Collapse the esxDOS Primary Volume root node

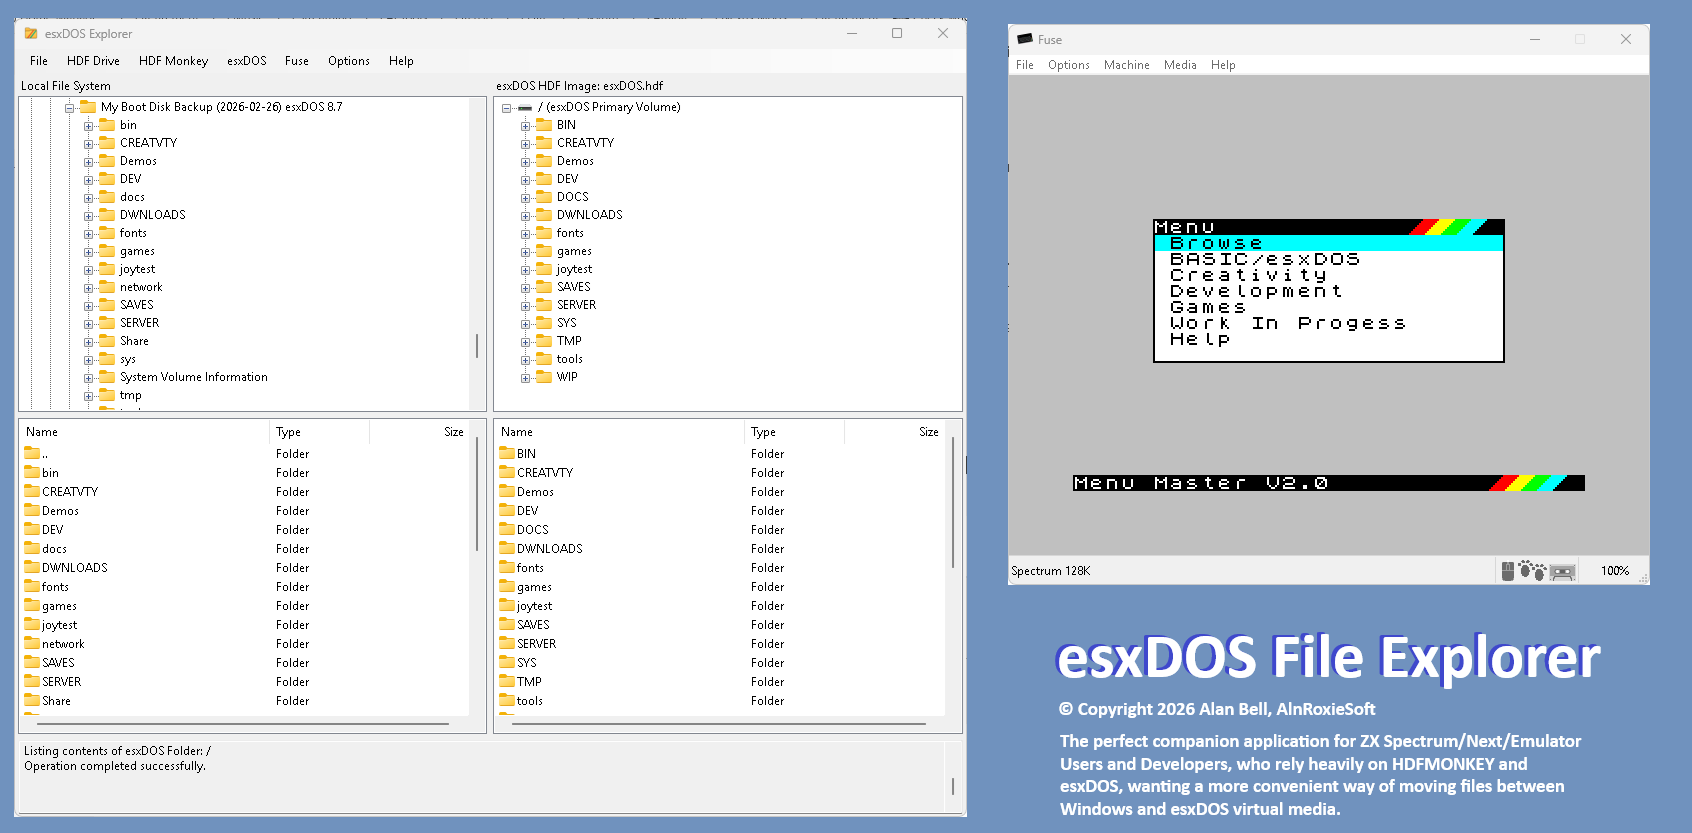click(507, 107)
